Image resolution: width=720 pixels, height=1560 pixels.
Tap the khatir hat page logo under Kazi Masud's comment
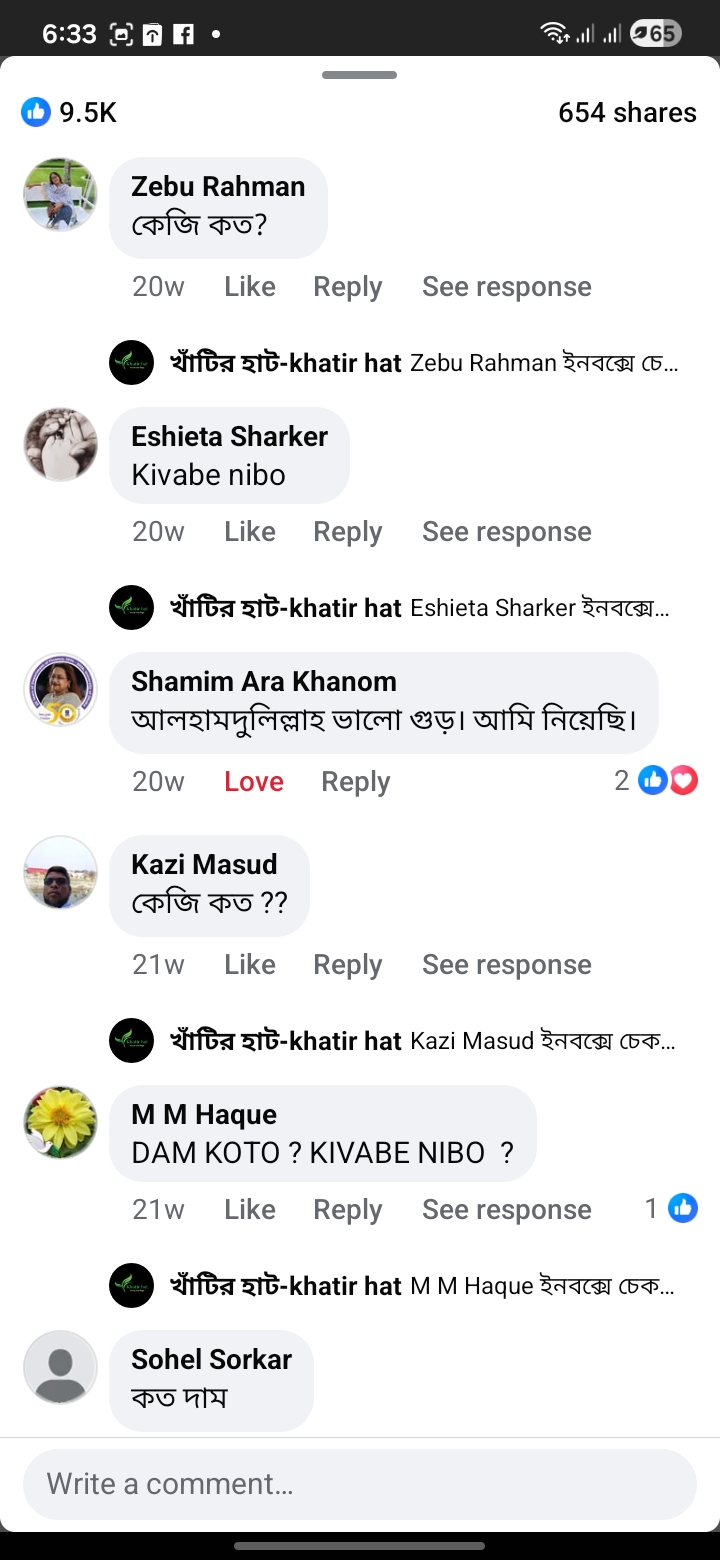(131, 1040)
